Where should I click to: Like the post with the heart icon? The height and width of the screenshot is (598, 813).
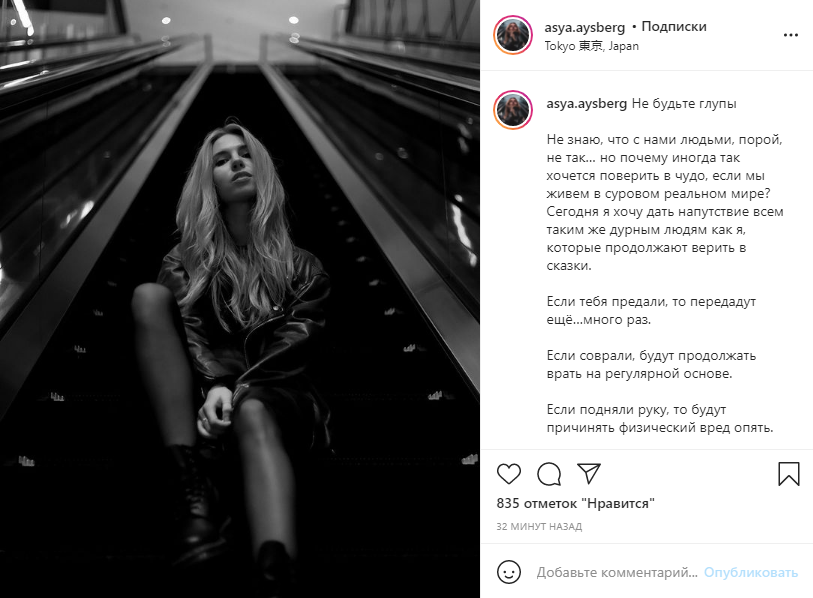(509, 474)
